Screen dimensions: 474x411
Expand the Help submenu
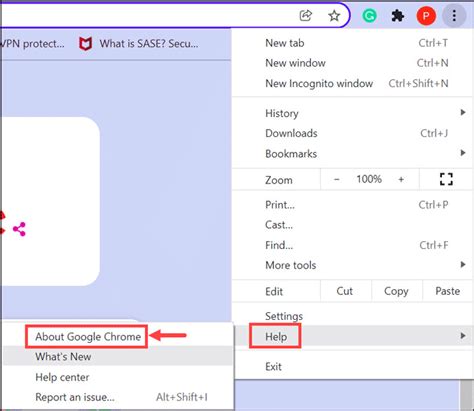coord(352,336)
